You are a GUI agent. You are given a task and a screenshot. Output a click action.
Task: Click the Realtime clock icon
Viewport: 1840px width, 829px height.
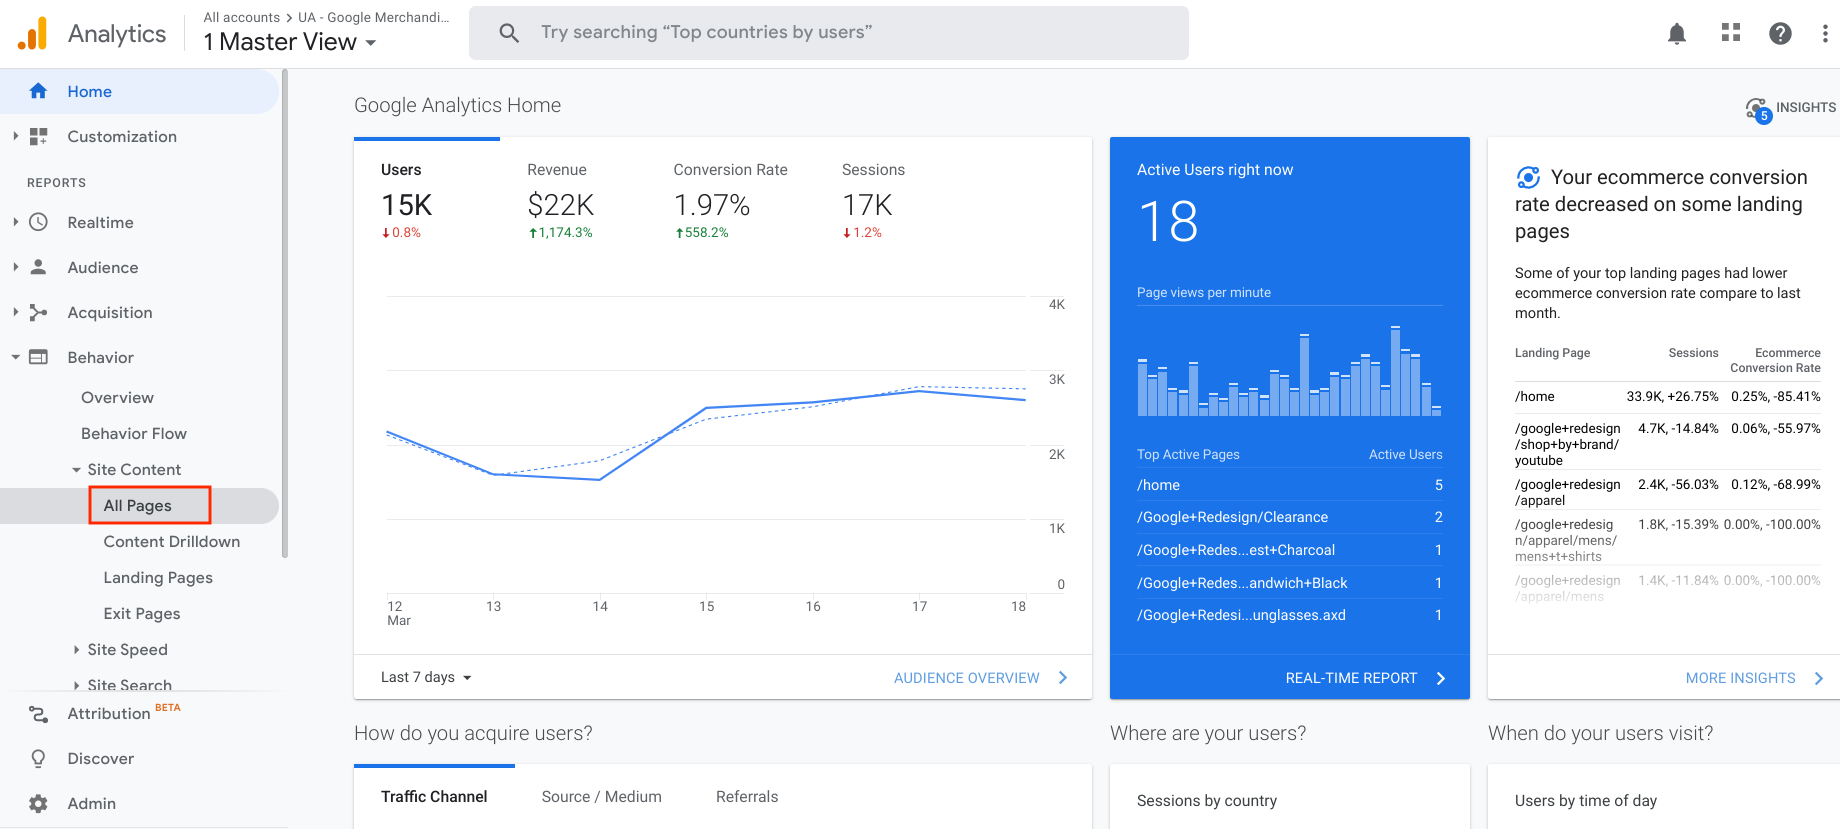pos(38,222)
